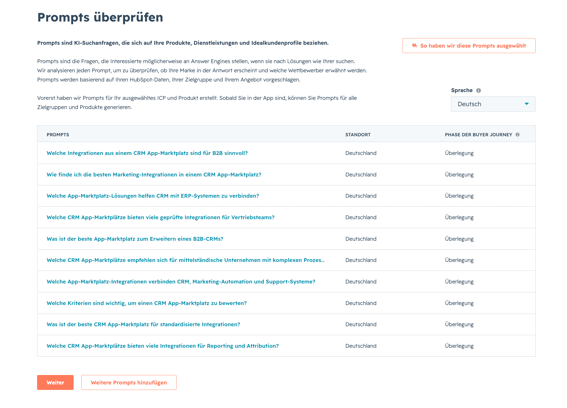Click the orange Weiter button
Viewport: 567px width, 408px height.
pyautogui.click(x=55, y=382)
